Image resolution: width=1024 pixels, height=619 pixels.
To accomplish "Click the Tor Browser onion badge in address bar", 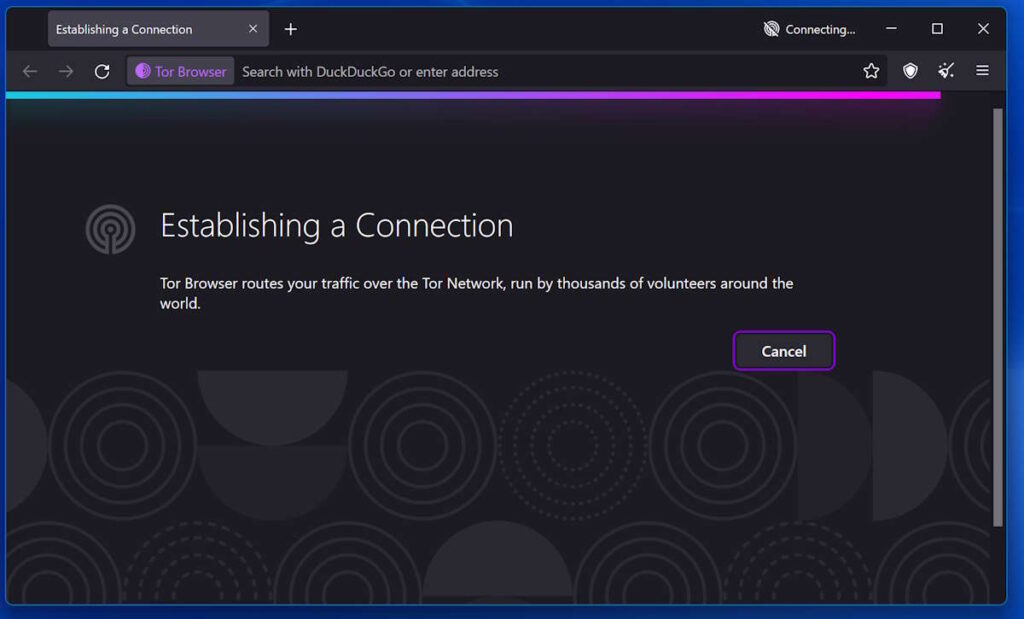I will [x=180, y=71].
